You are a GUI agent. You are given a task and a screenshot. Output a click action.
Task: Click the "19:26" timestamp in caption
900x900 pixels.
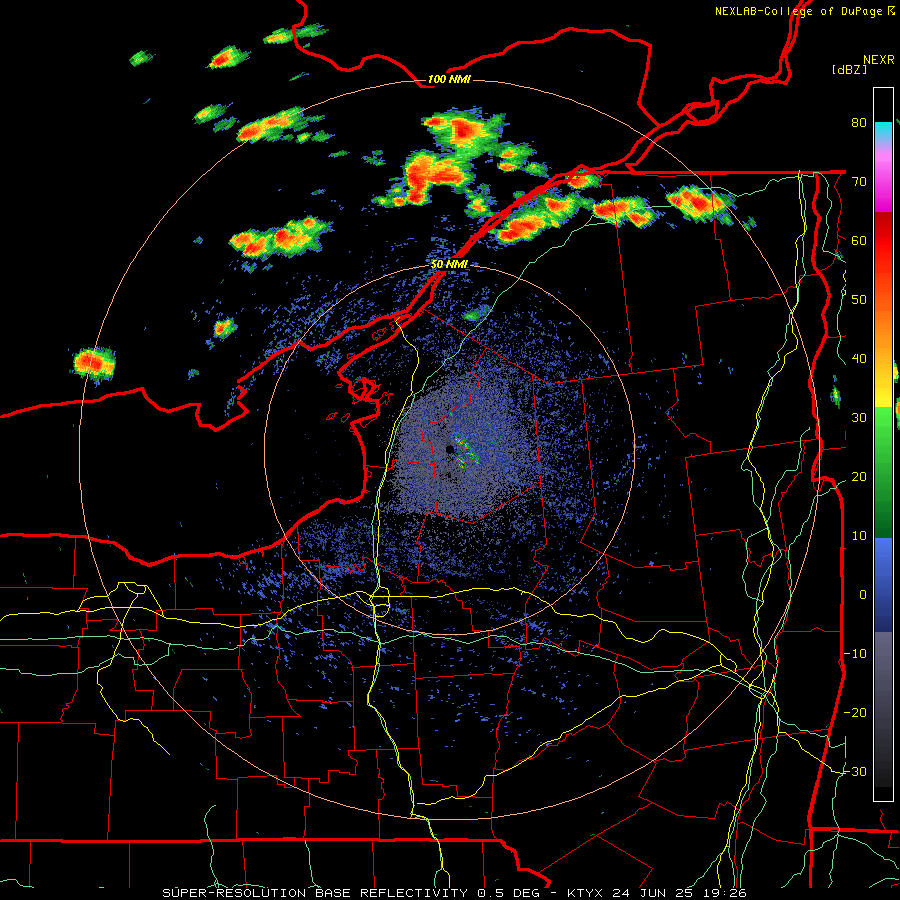[724, 893]
